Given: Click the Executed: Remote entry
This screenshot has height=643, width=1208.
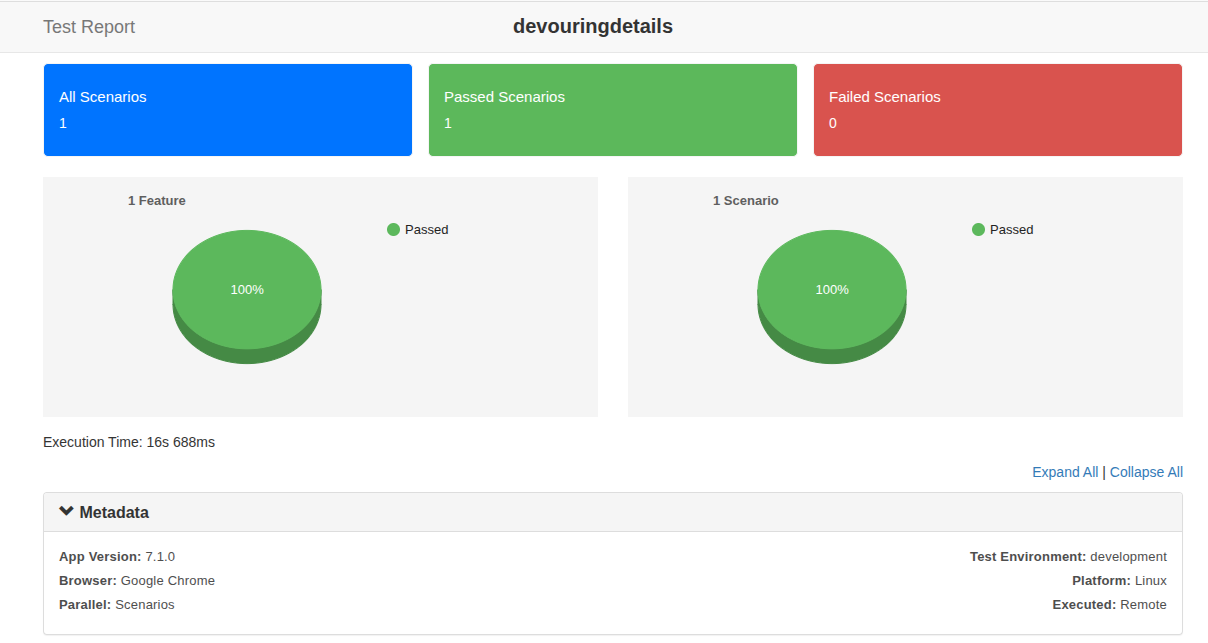Looking at the screenshot, I should tap(1110, 604).
